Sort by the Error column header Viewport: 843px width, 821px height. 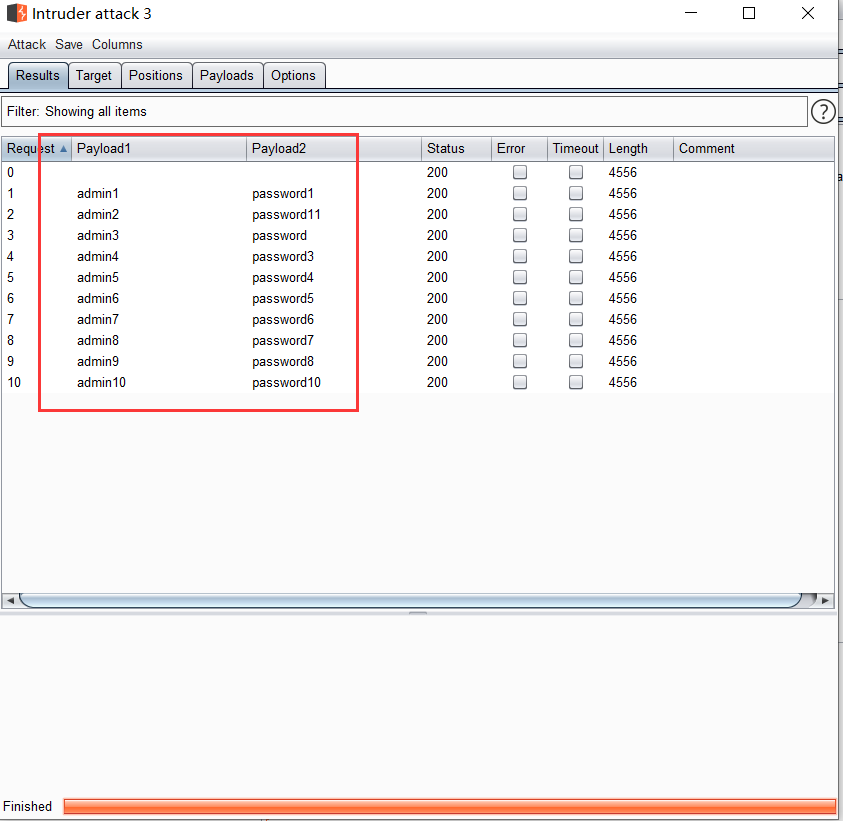(519, 148)
